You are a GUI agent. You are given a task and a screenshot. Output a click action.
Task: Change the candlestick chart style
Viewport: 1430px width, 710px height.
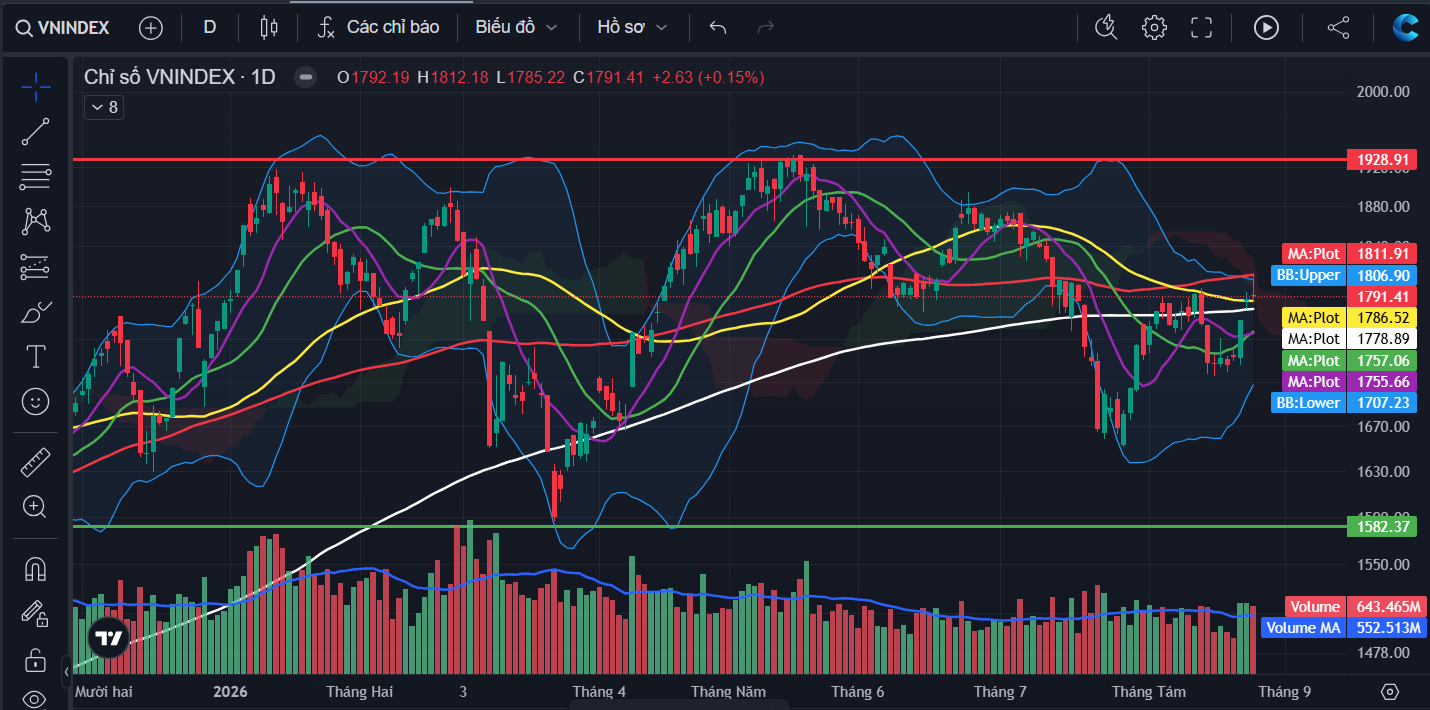[267, 27]
